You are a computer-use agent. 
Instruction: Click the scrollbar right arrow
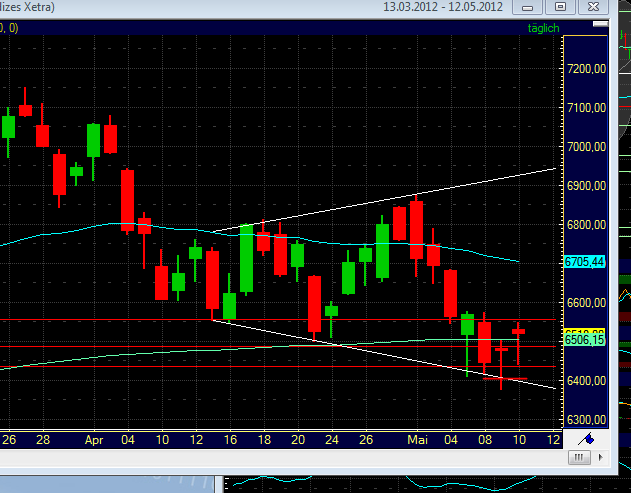(x=601, y=458)
